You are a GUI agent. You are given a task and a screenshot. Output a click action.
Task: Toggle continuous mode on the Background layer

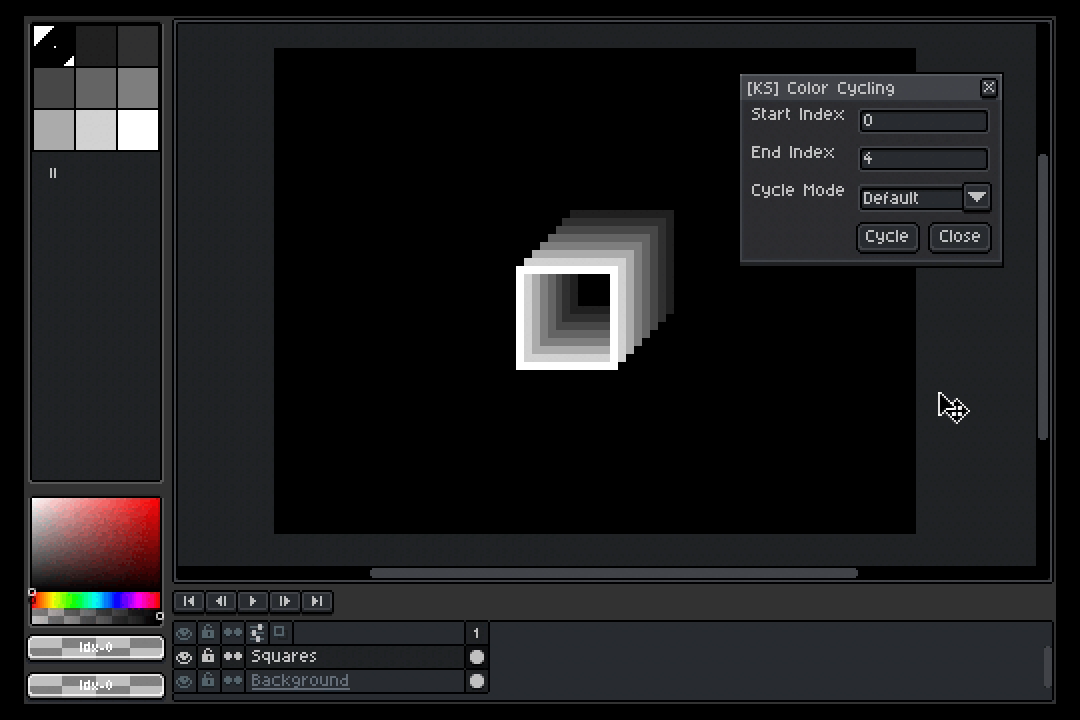point(231,681)
